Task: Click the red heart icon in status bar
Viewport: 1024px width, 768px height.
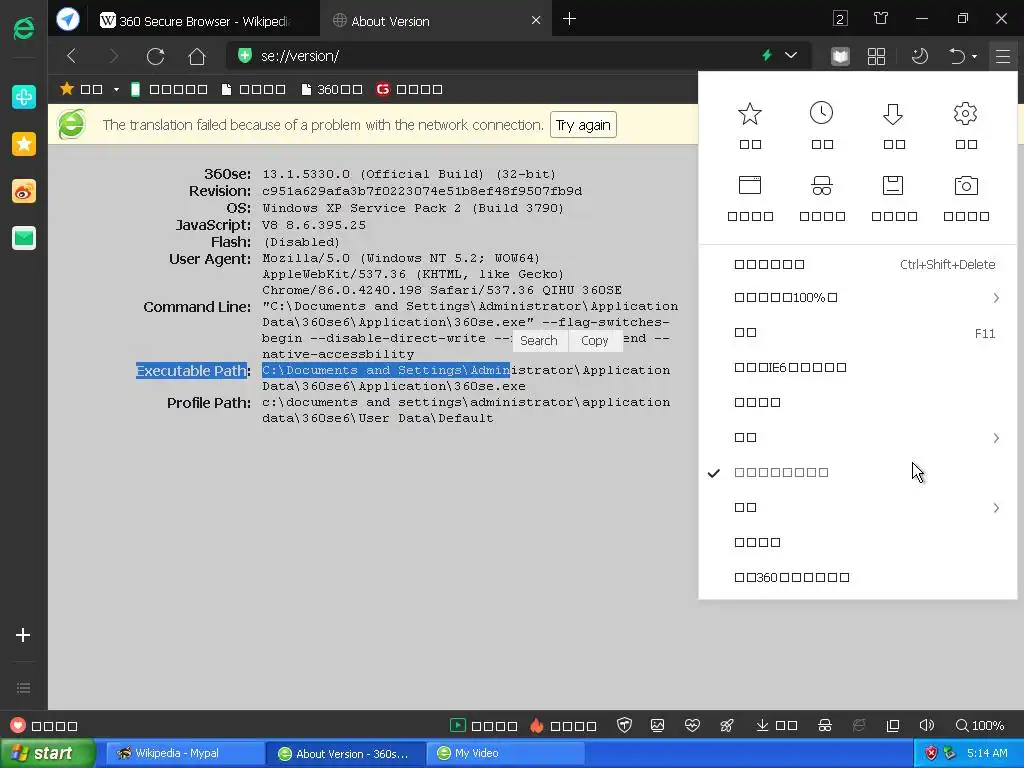Action: [18, 725]
